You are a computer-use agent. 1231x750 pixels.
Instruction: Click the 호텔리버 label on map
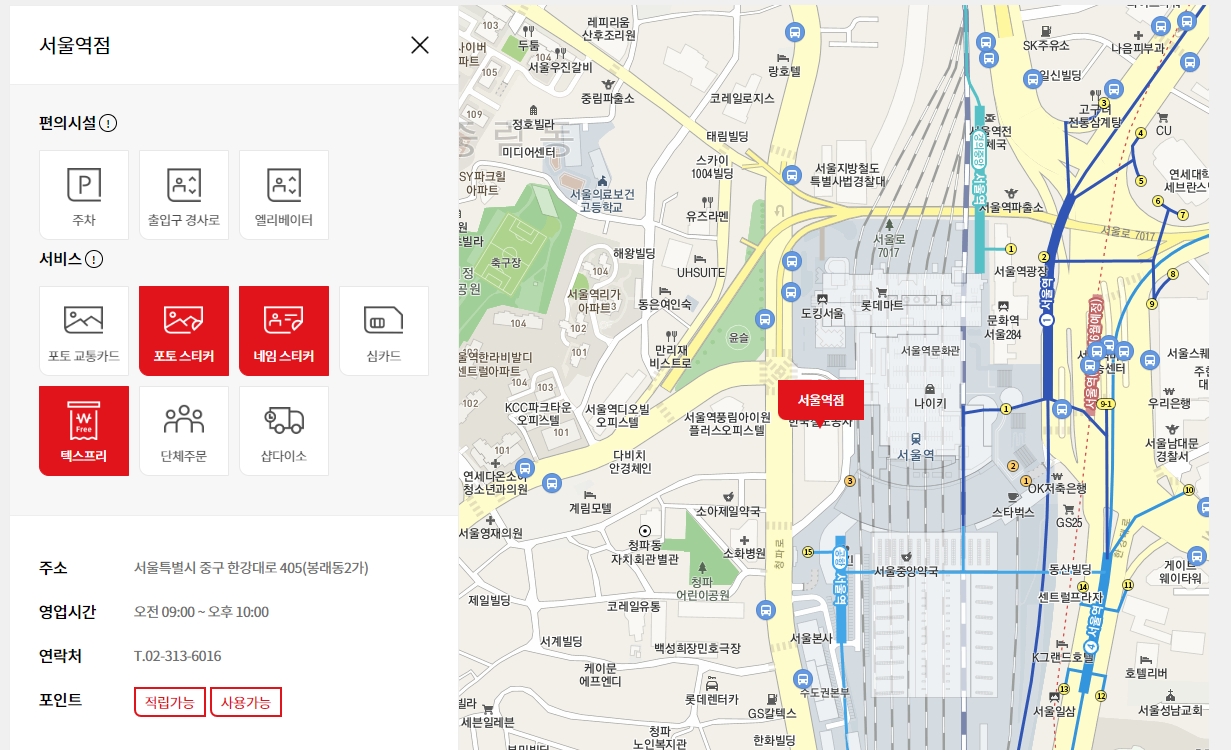click(1145, 672)
